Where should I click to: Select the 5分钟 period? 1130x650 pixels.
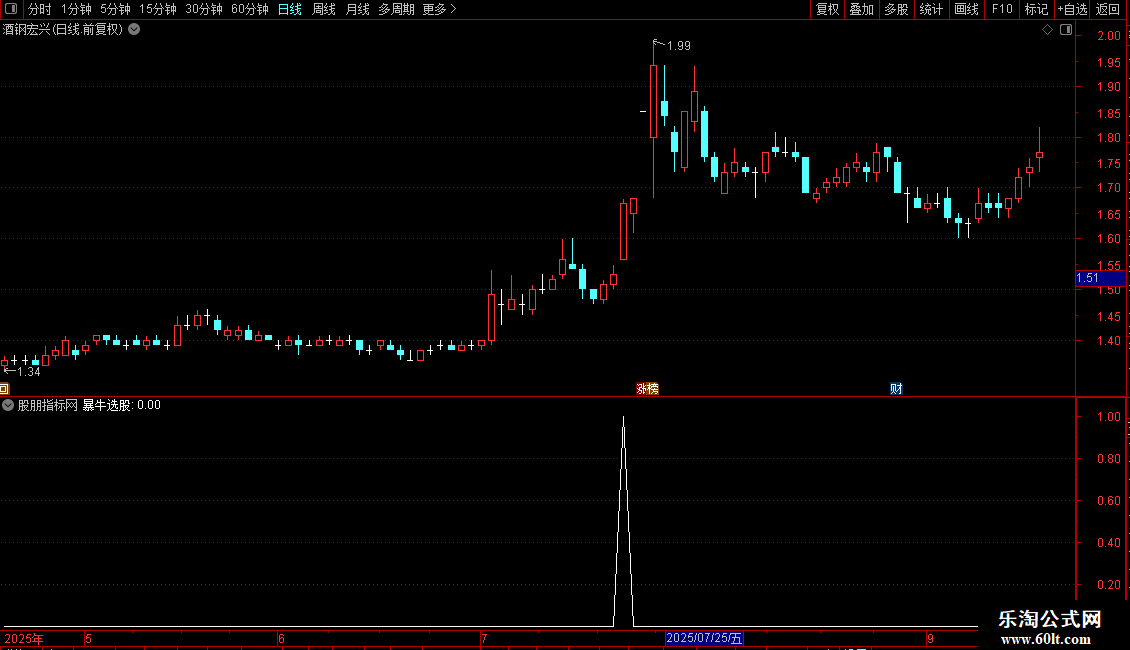pyautogui.click(x=115, y=9)
